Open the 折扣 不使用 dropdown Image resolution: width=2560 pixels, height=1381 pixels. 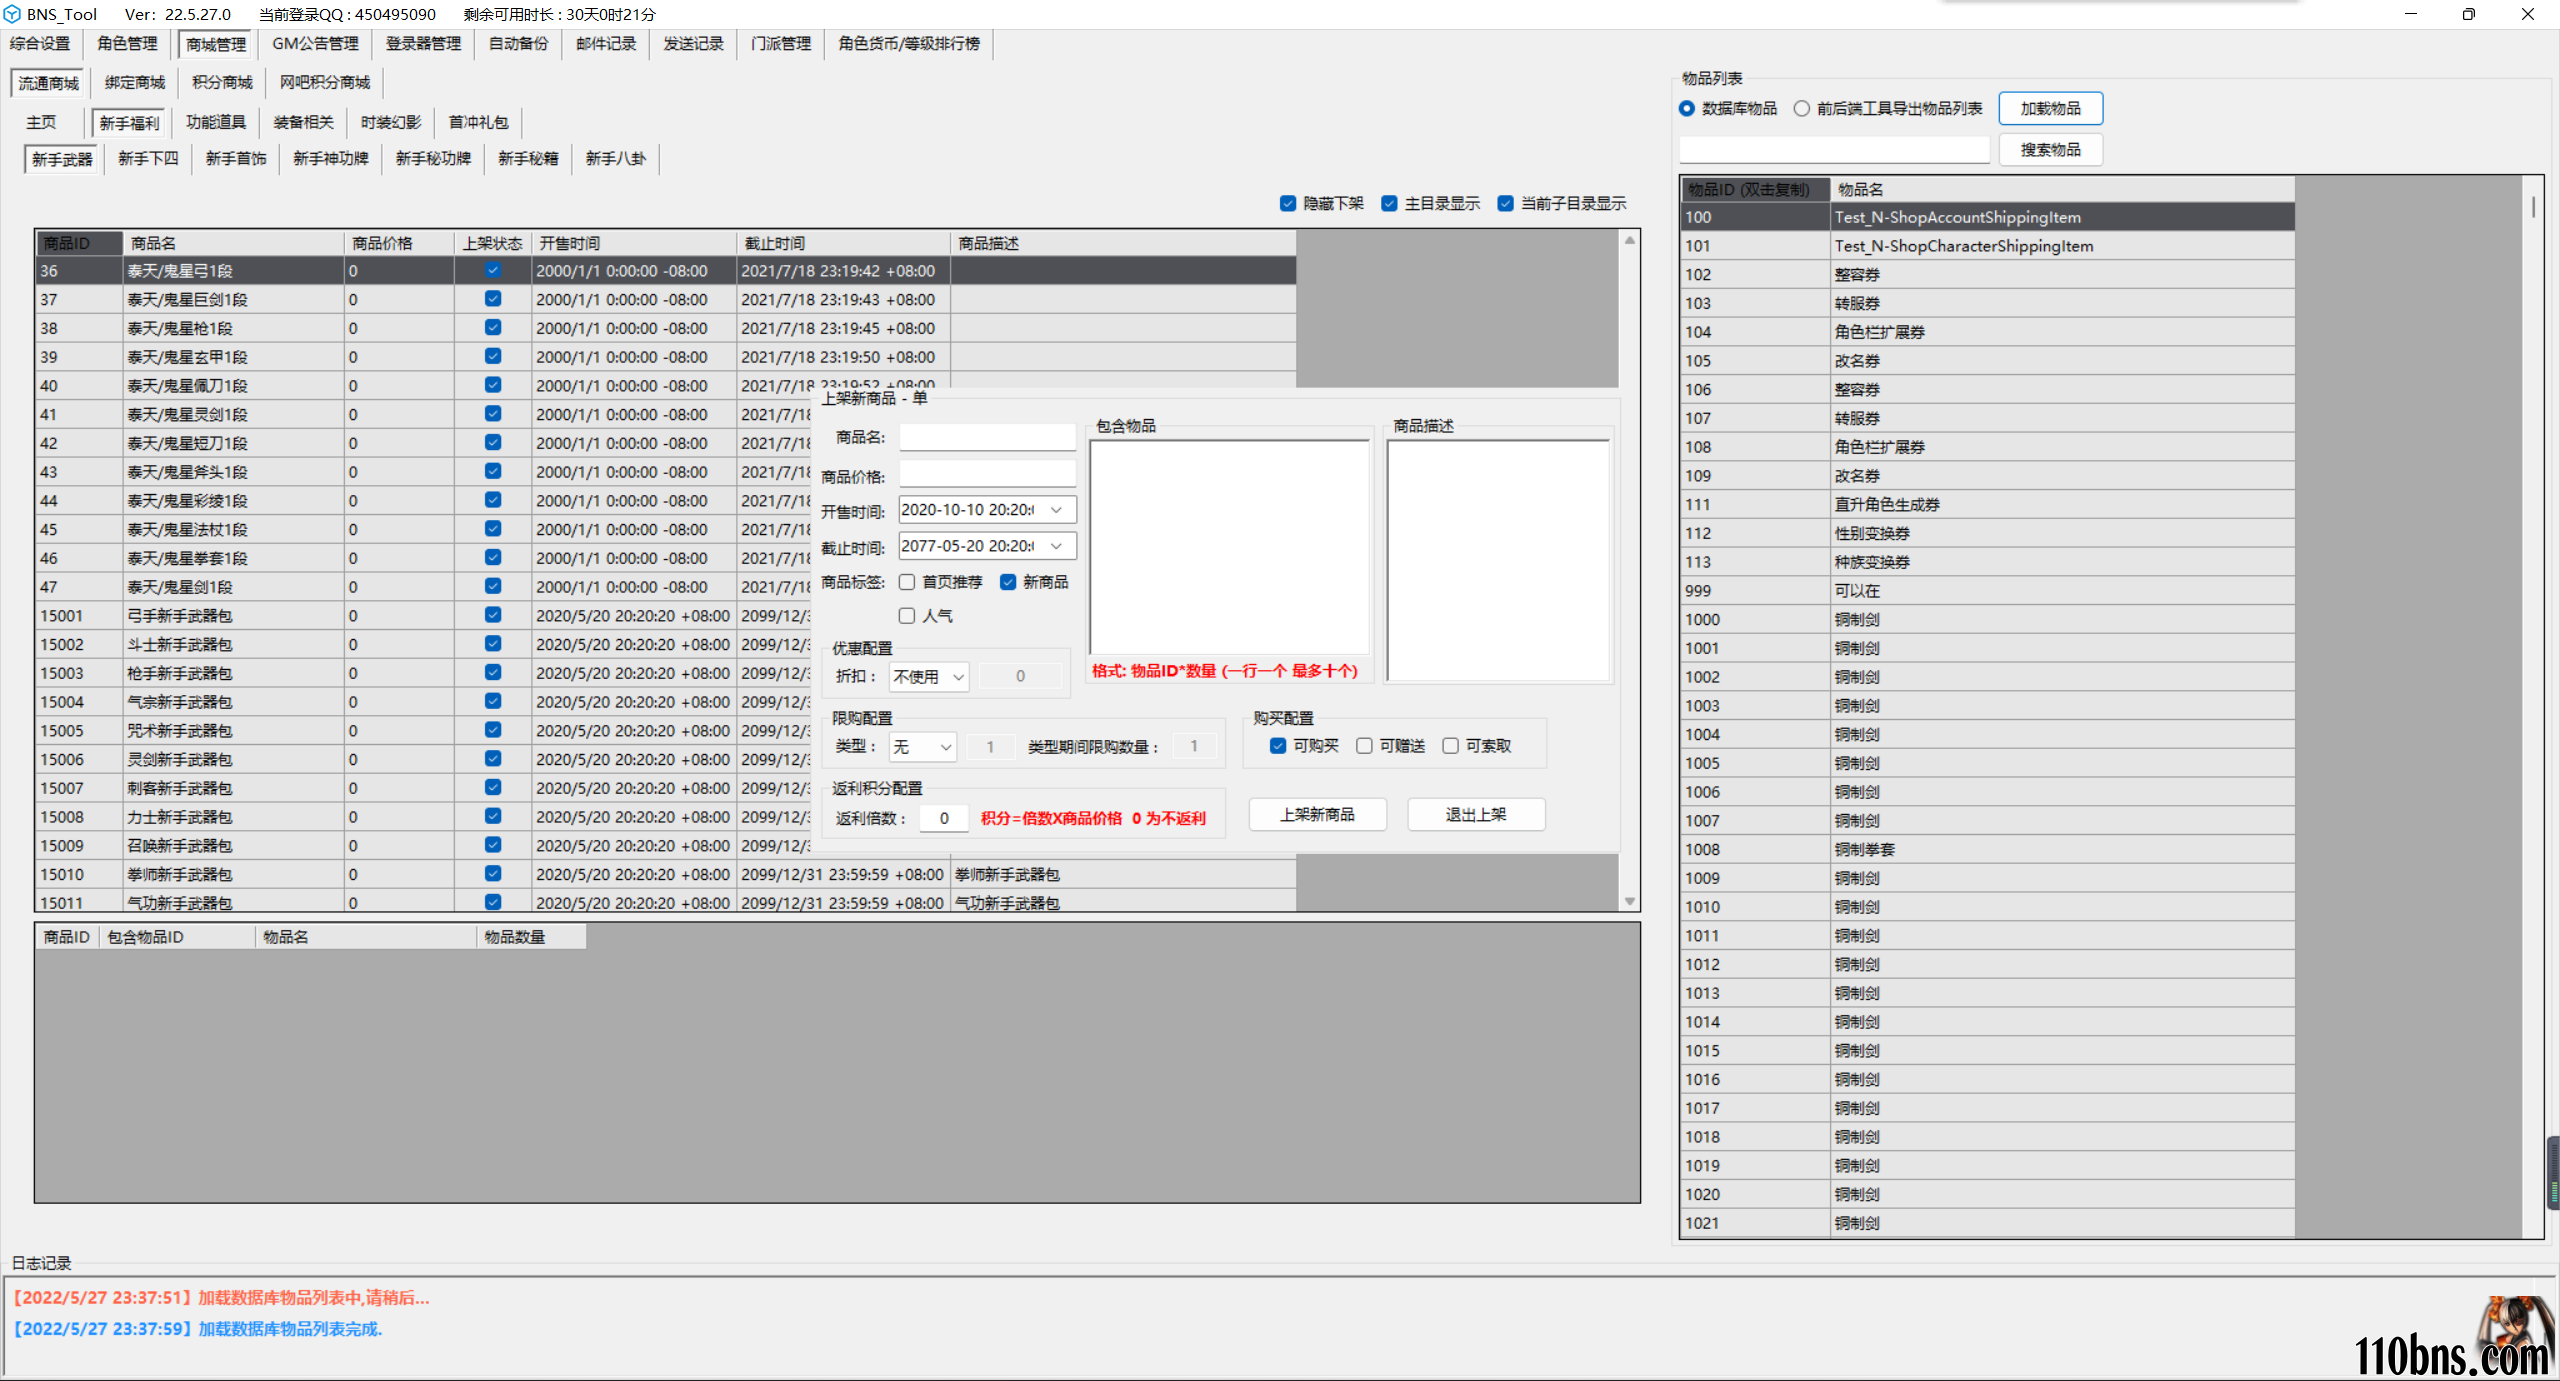point(929,677)
